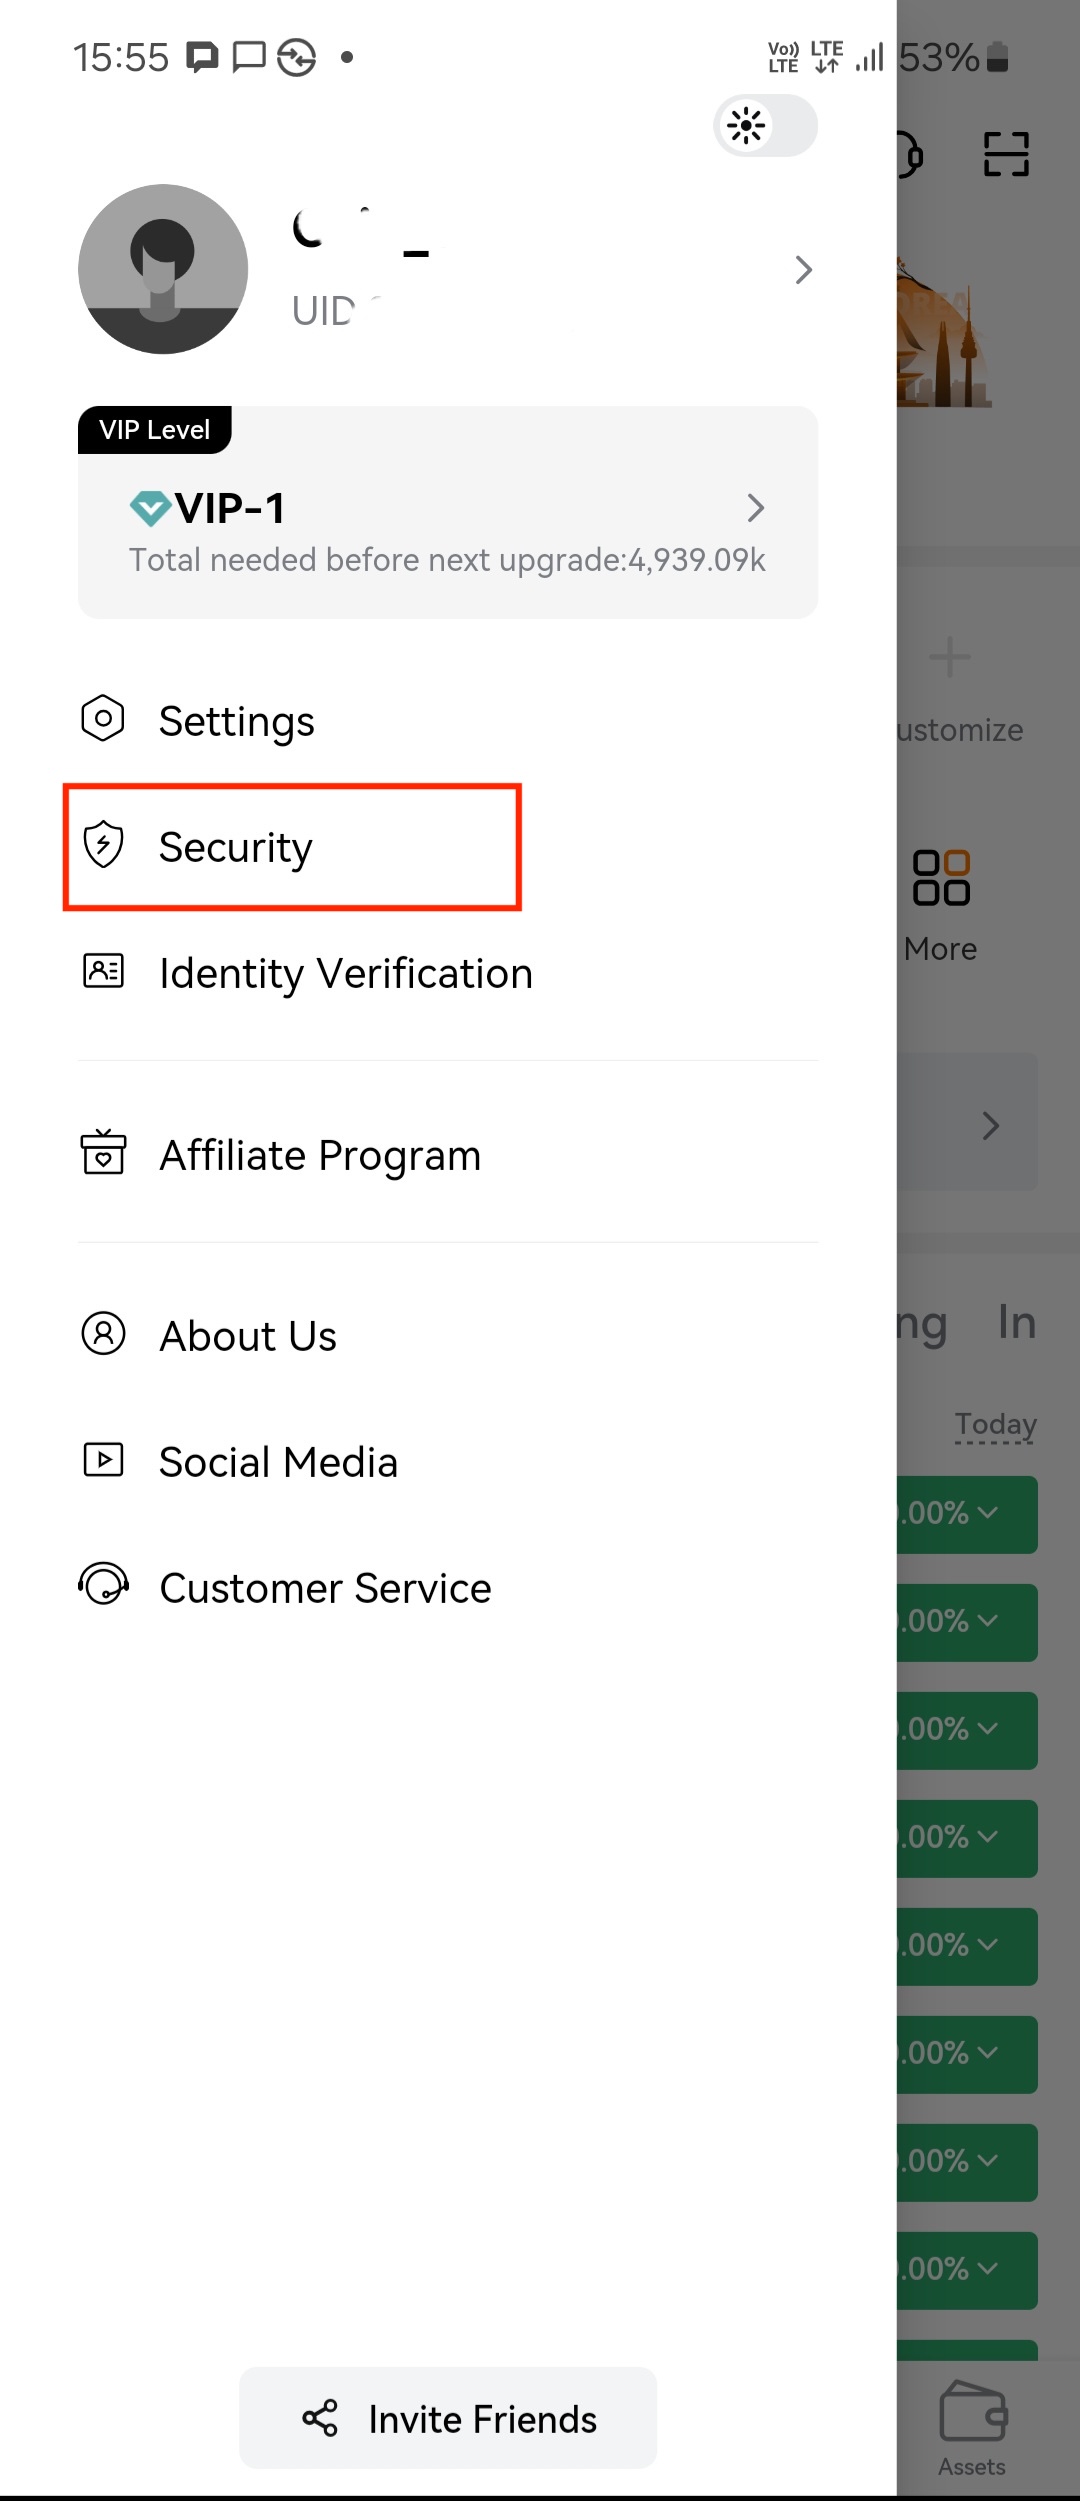Viewport: 1080px width, 2501px height.
Task: Tap the QR scan icon at the top right
Action: 1006,154
